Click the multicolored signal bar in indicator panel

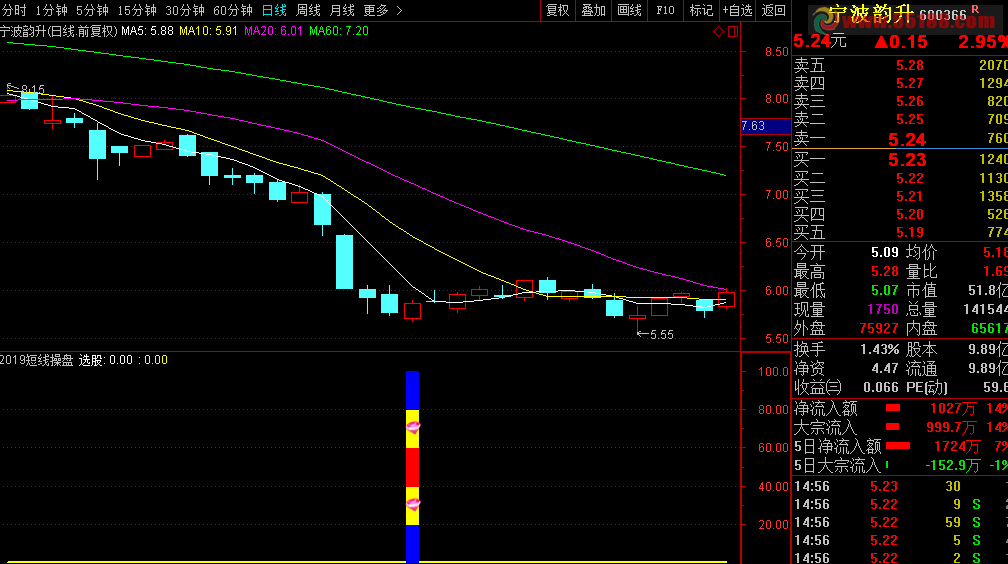tap(412, 466)
